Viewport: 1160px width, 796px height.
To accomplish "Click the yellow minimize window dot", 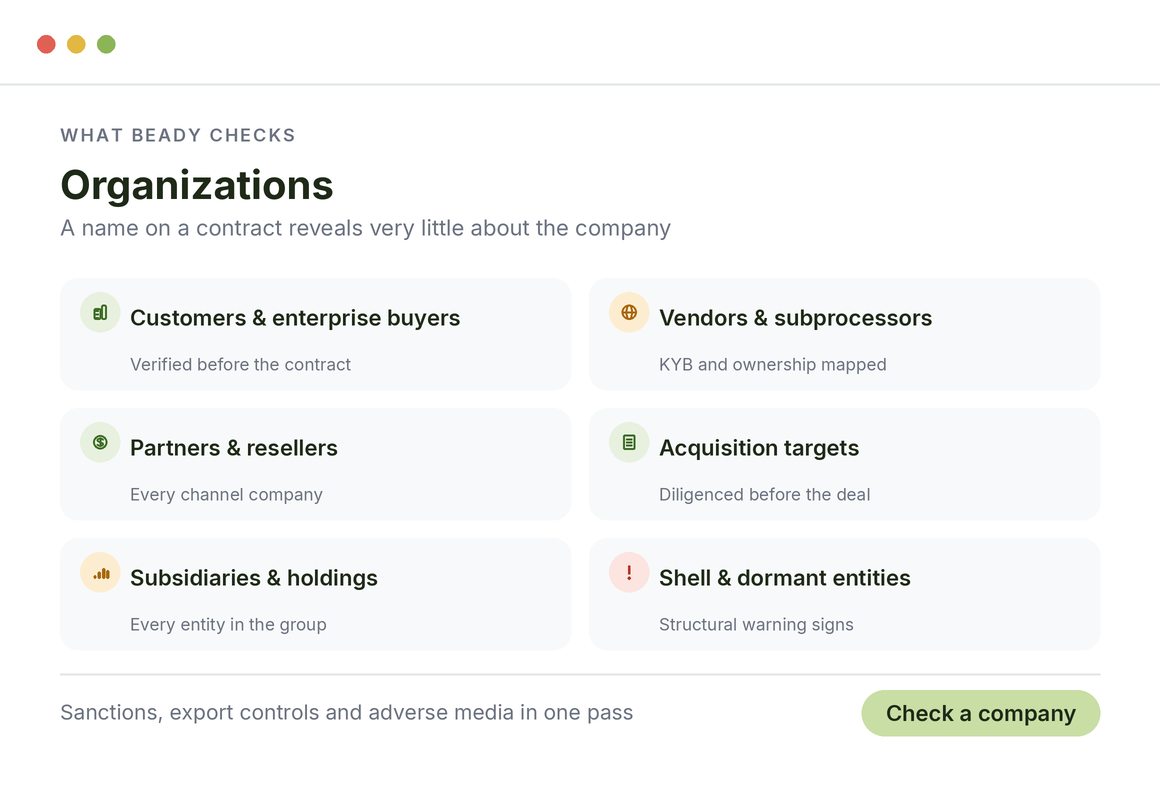I will pos(76,44).
